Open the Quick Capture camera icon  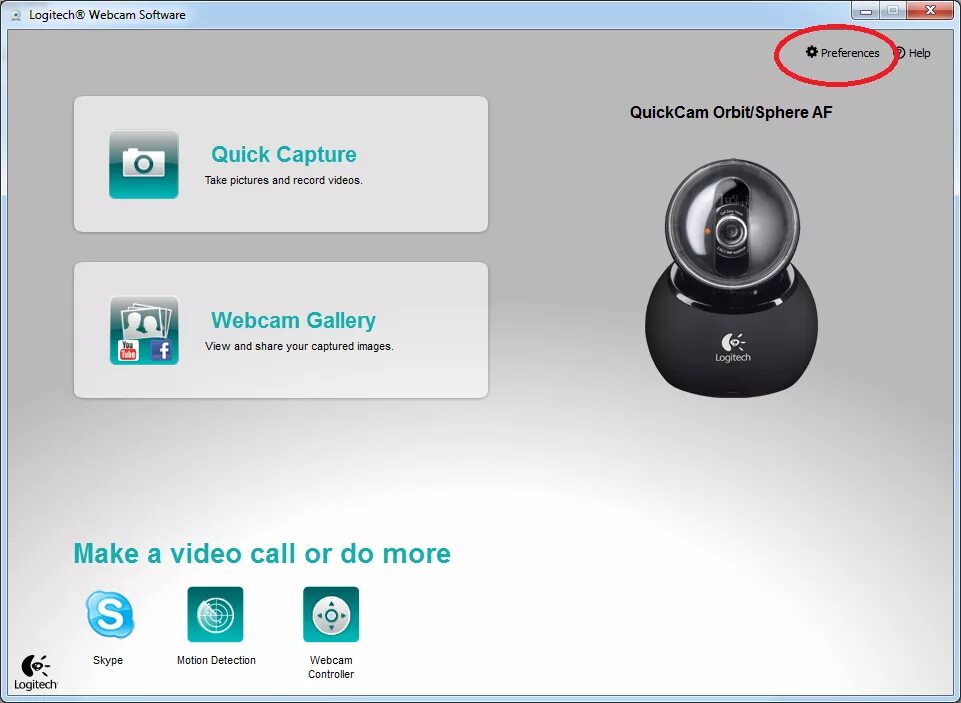(x=144, y=164)
